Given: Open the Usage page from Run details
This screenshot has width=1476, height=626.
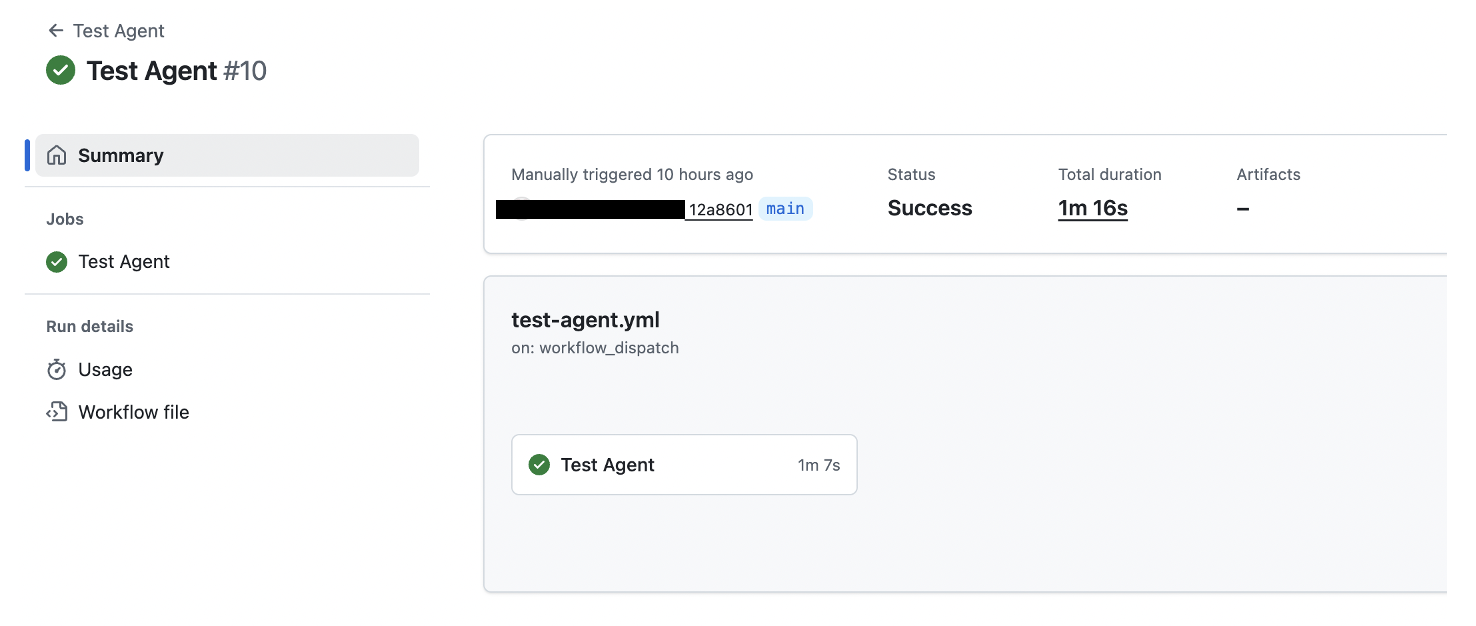Looking at the screenshot, I should tap(105, 369).
